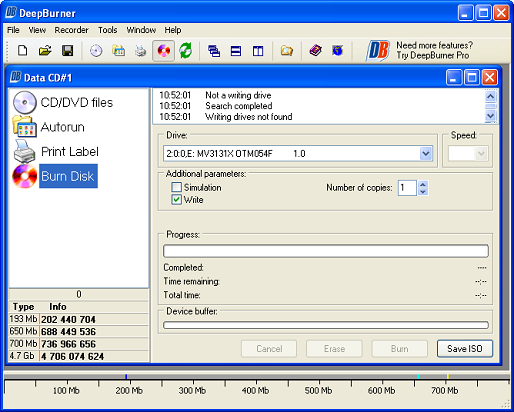Close the Data CD#1 child window
This screenshot has width=514, height=412.
(490, 78)
